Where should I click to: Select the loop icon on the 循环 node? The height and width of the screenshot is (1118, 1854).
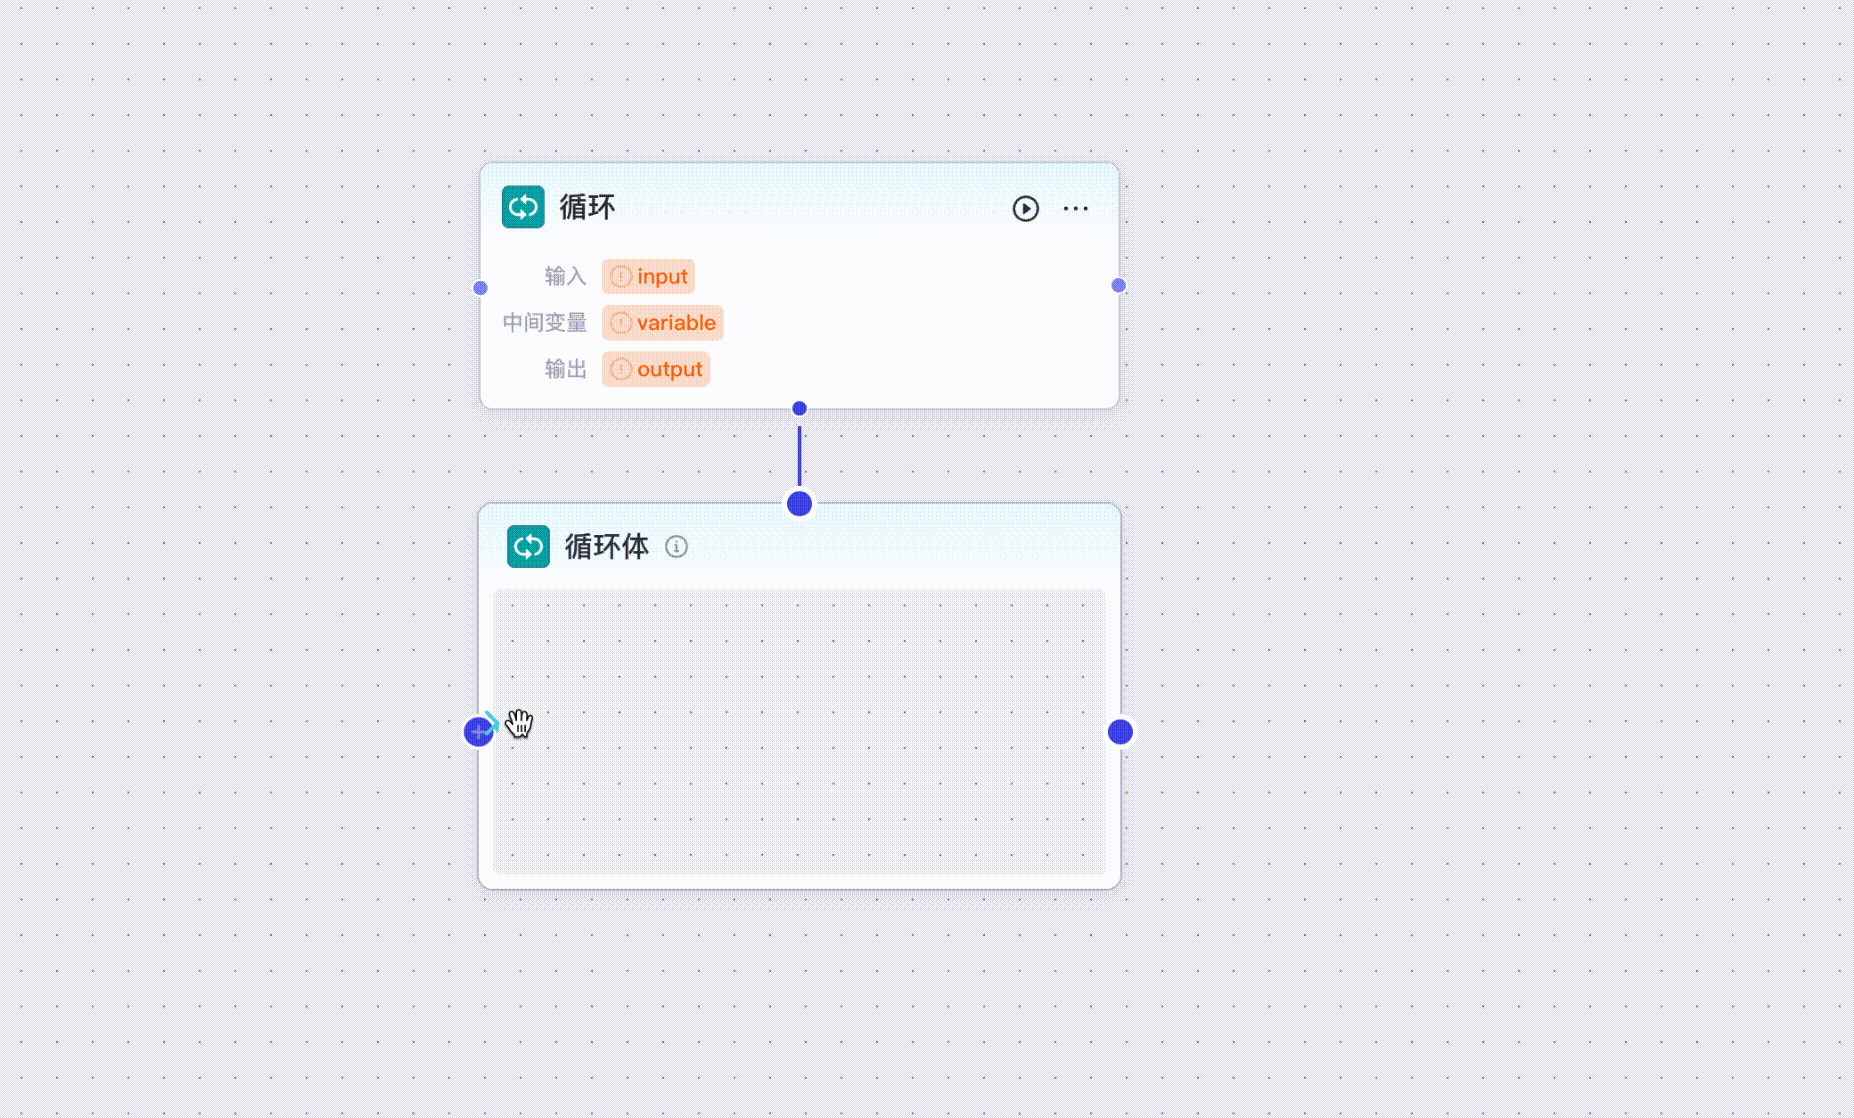(x=522, y=208)
